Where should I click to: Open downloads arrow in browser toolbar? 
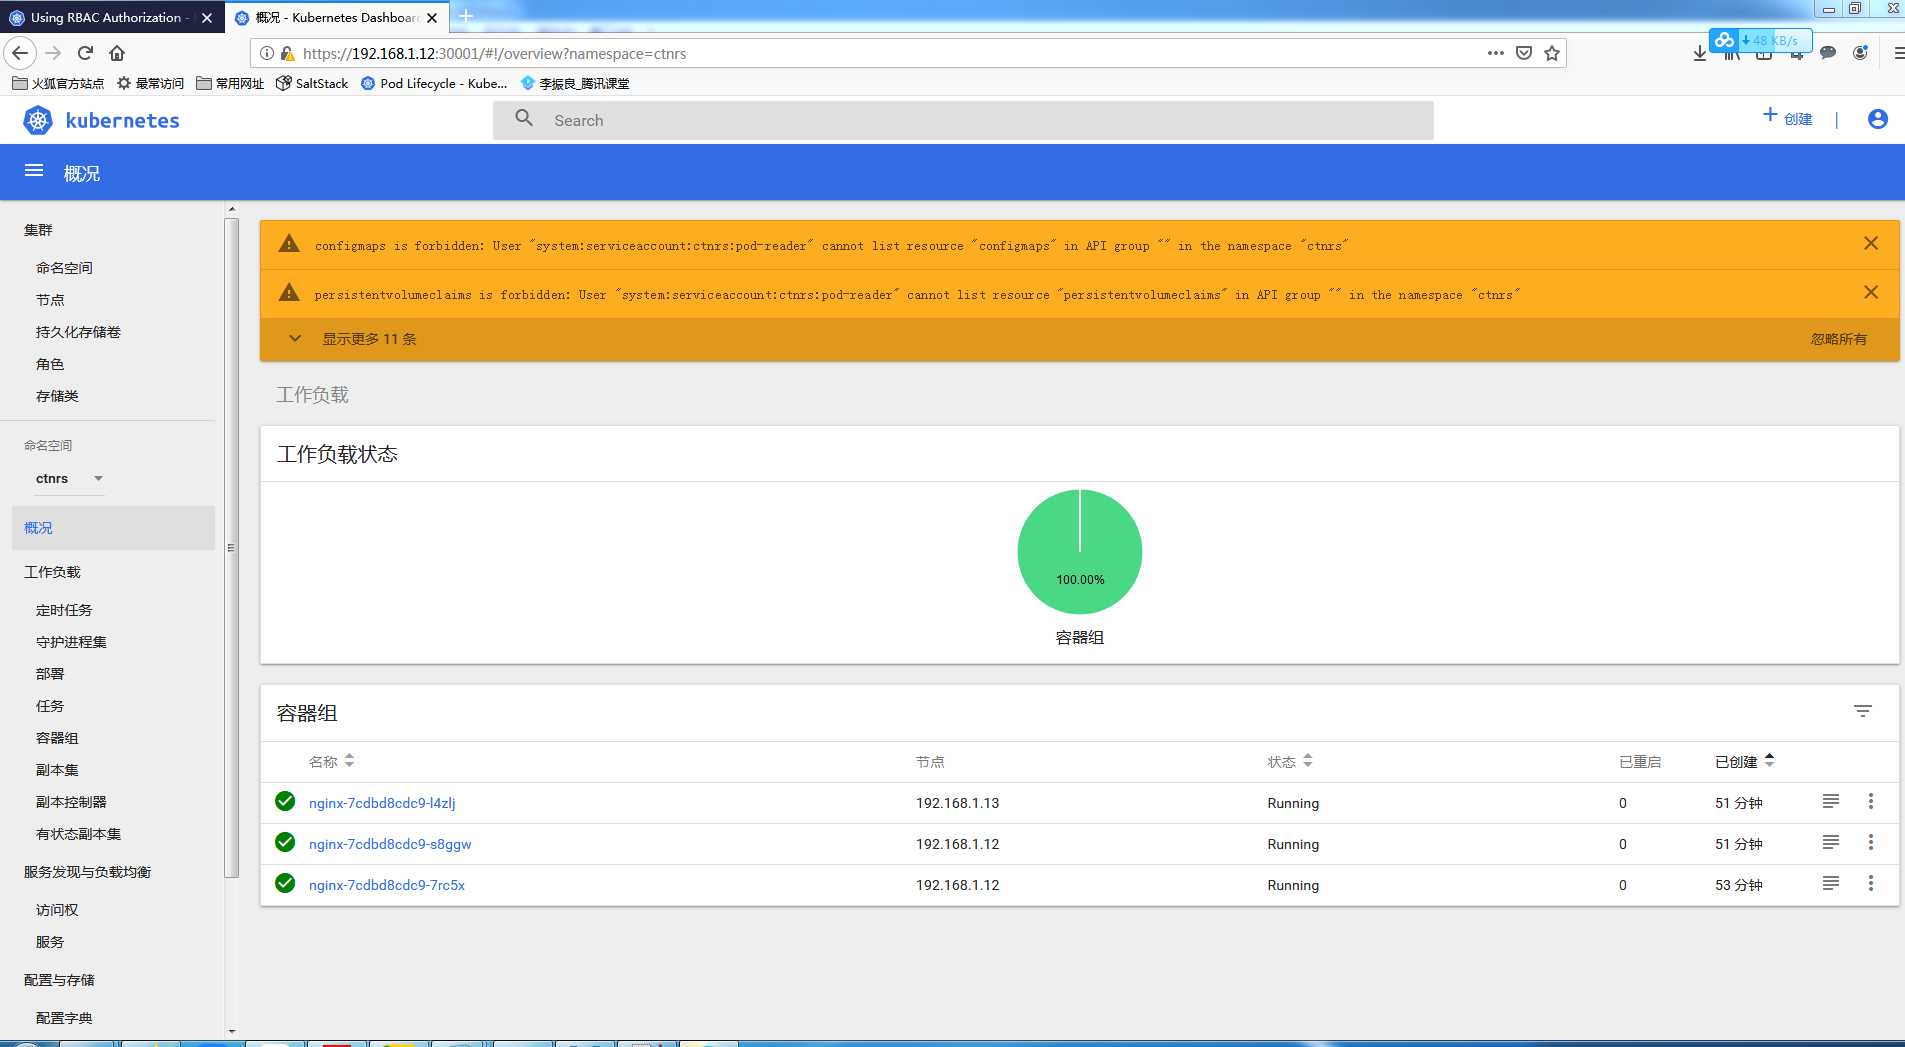[1699, 53]
